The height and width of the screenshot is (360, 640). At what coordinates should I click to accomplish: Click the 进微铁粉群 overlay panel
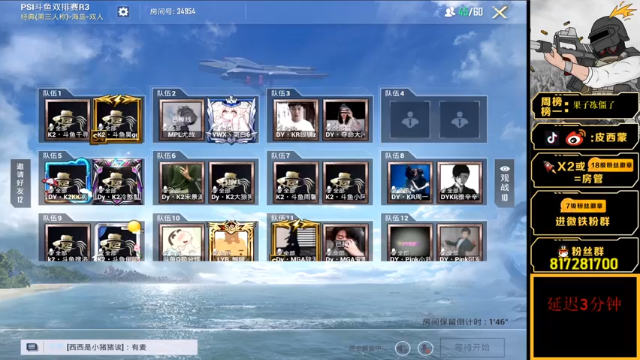pyautogui.click(x=584, y=213)
